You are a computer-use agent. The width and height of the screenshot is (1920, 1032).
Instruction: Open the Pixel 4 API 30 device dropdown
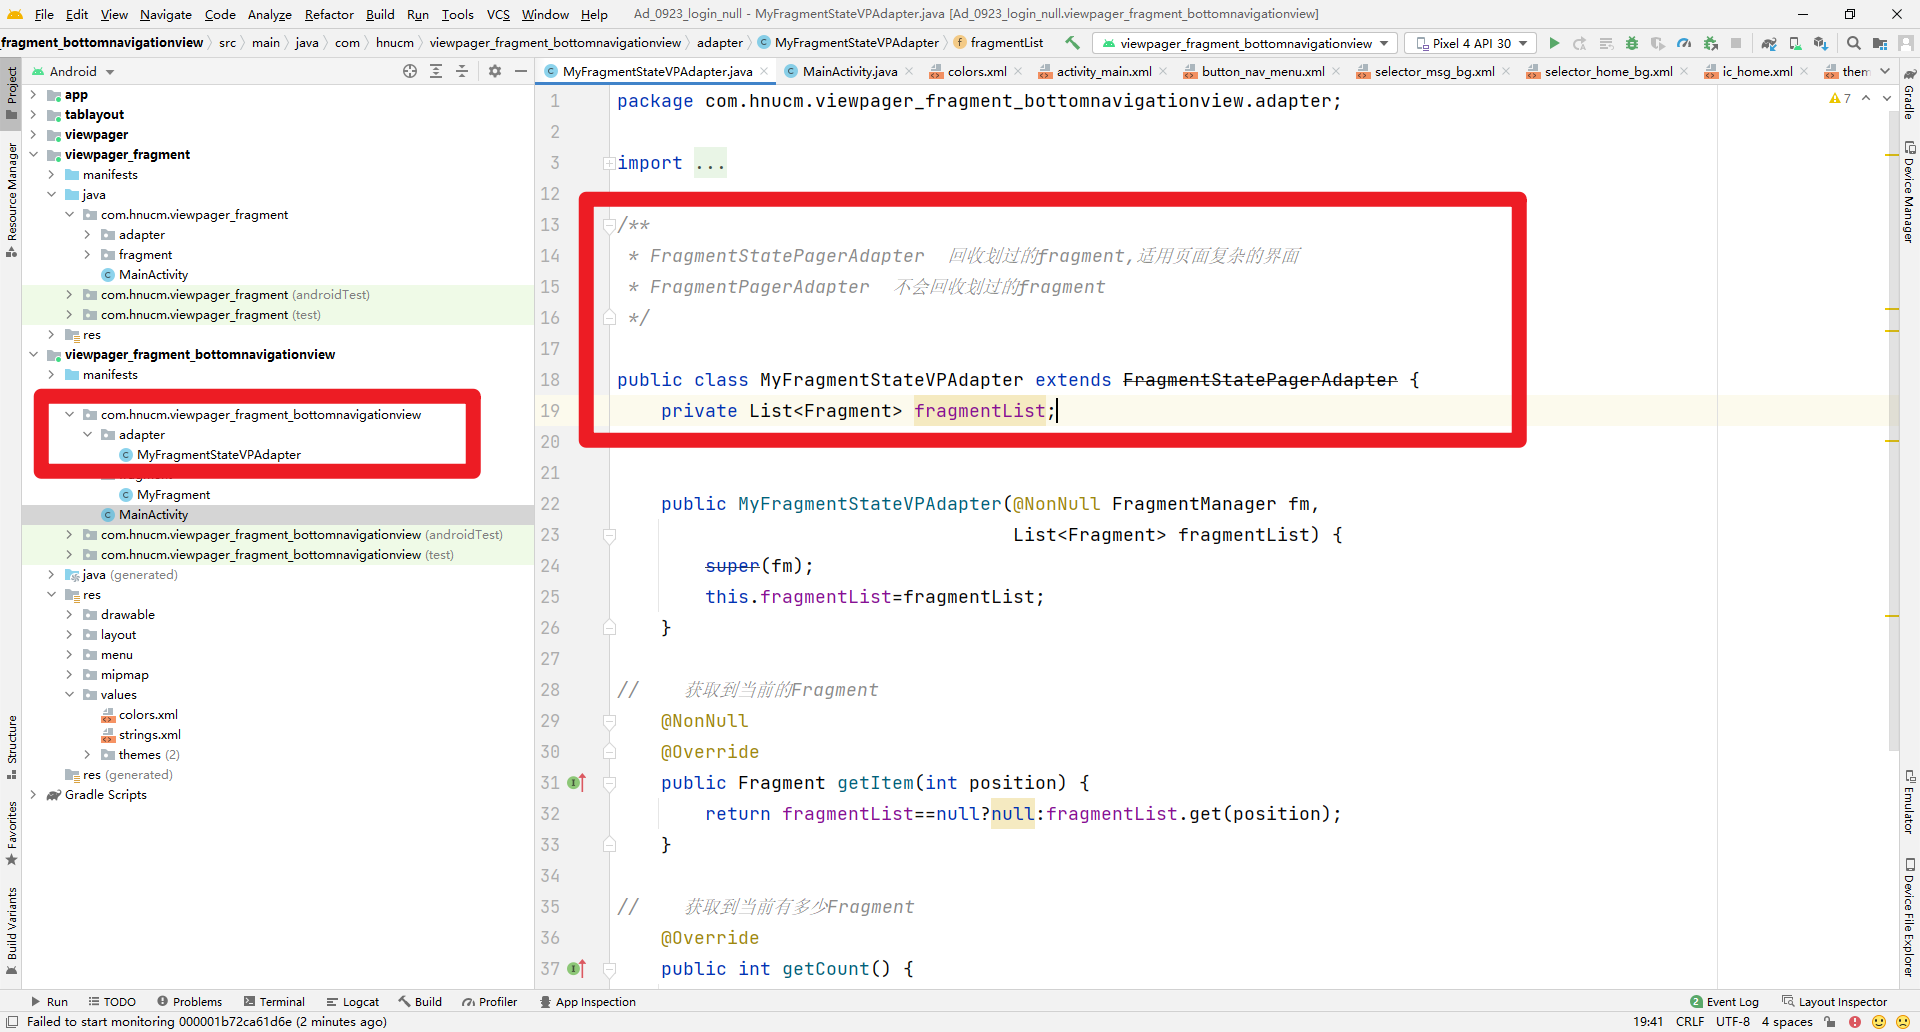[x=1471, y=43]
